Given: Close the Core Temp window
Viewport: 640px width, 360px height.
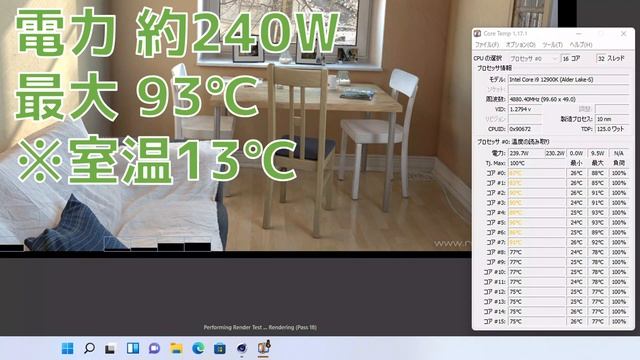Looking at the screenshot, I should tap(623, 33).
